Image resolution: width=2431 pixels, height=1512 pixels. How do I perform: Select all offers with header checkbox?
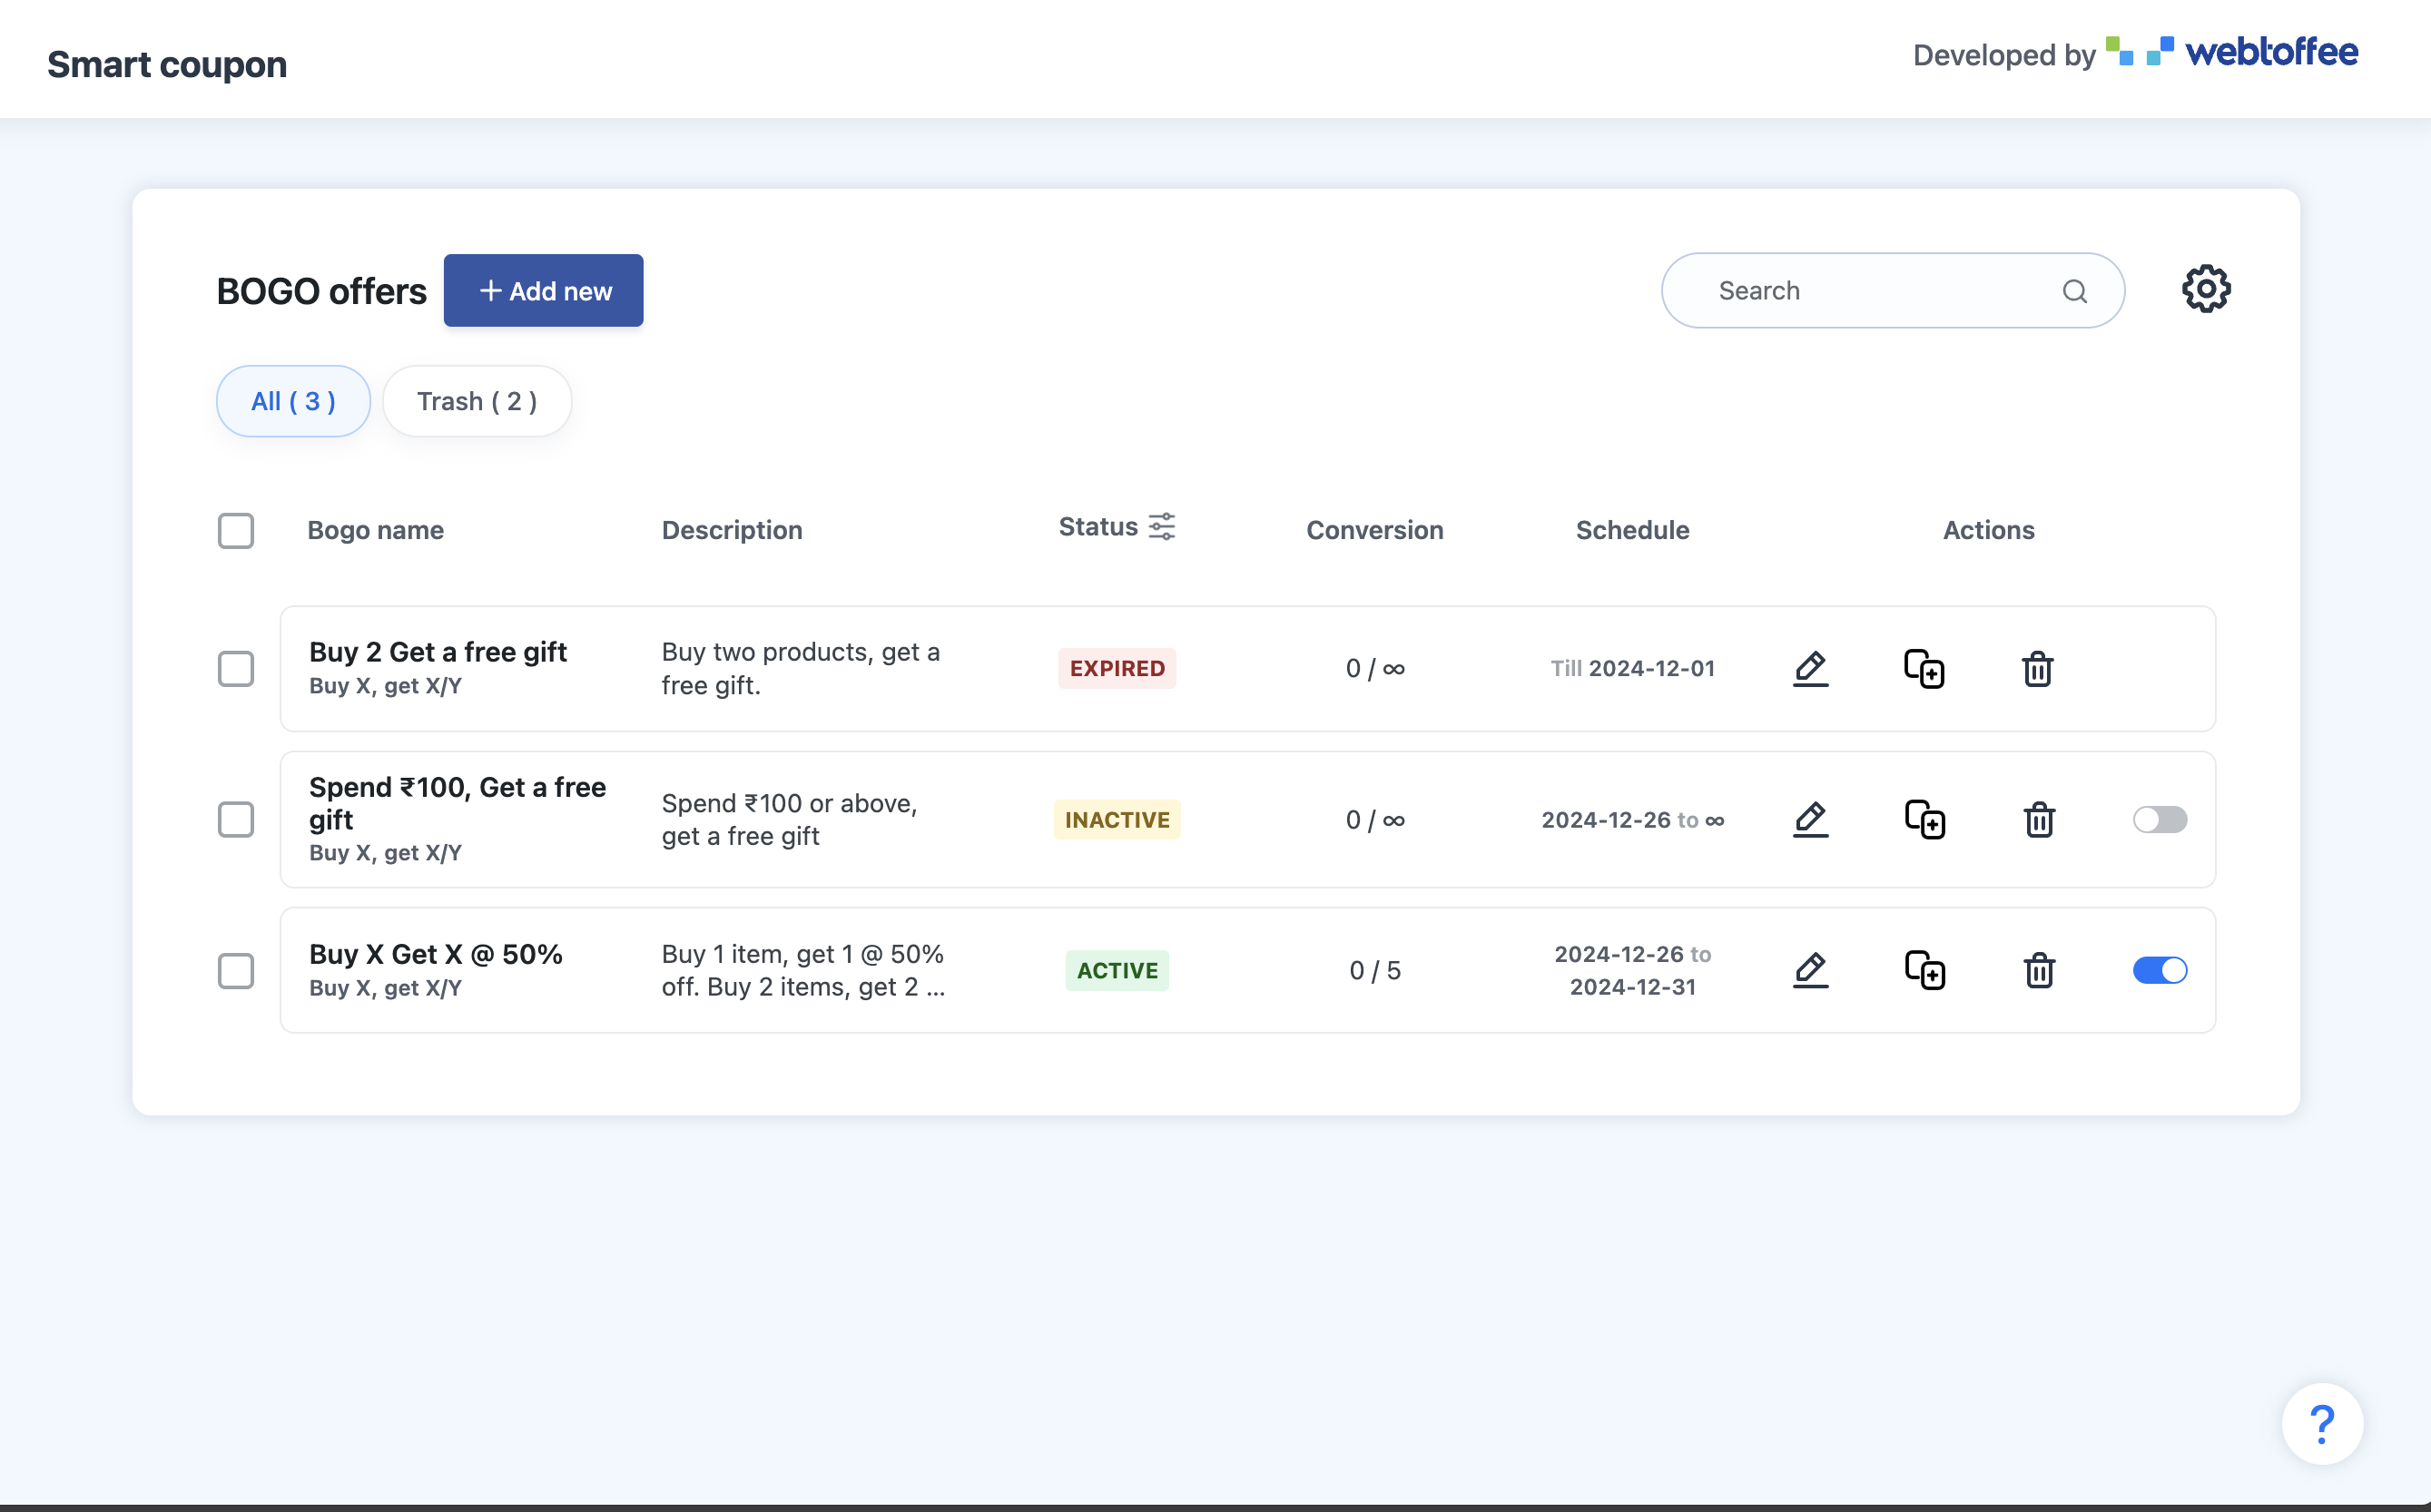236,531
